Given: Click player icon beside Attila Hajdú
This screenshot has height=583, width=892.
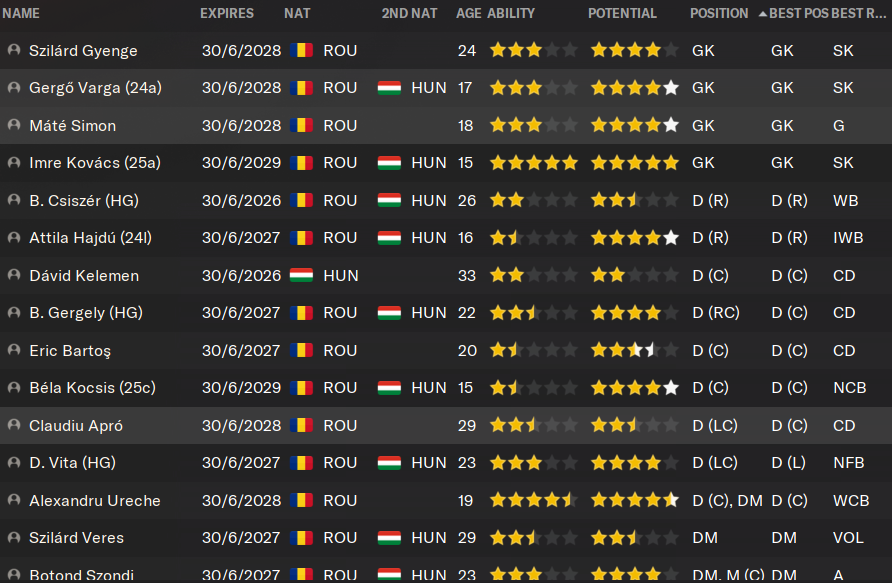Looking at the screenshot, I should 13,237.
